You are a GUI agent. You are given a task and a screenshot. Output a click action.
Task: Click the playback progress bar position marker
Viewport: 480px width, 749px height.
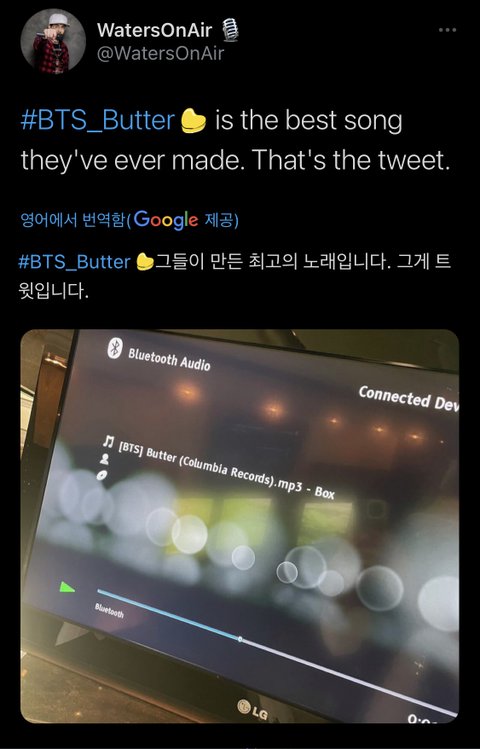pos(240,639)
